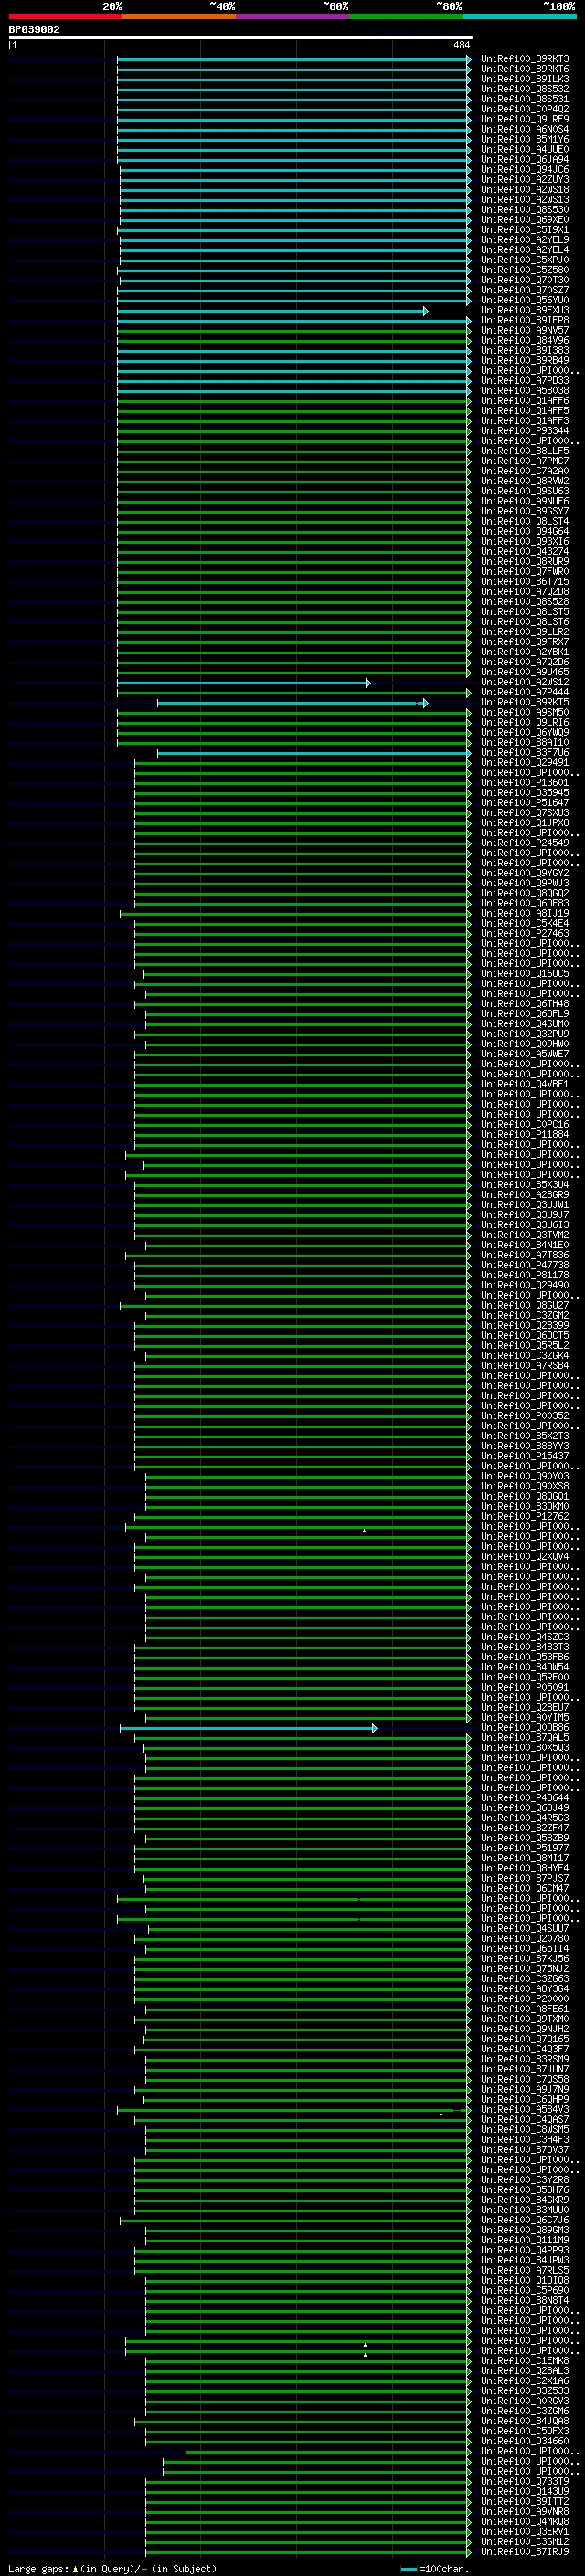Open hit UniRef100_Q8S532
The height and width of the screenshot is (2576, 585).
coord(525,89)
